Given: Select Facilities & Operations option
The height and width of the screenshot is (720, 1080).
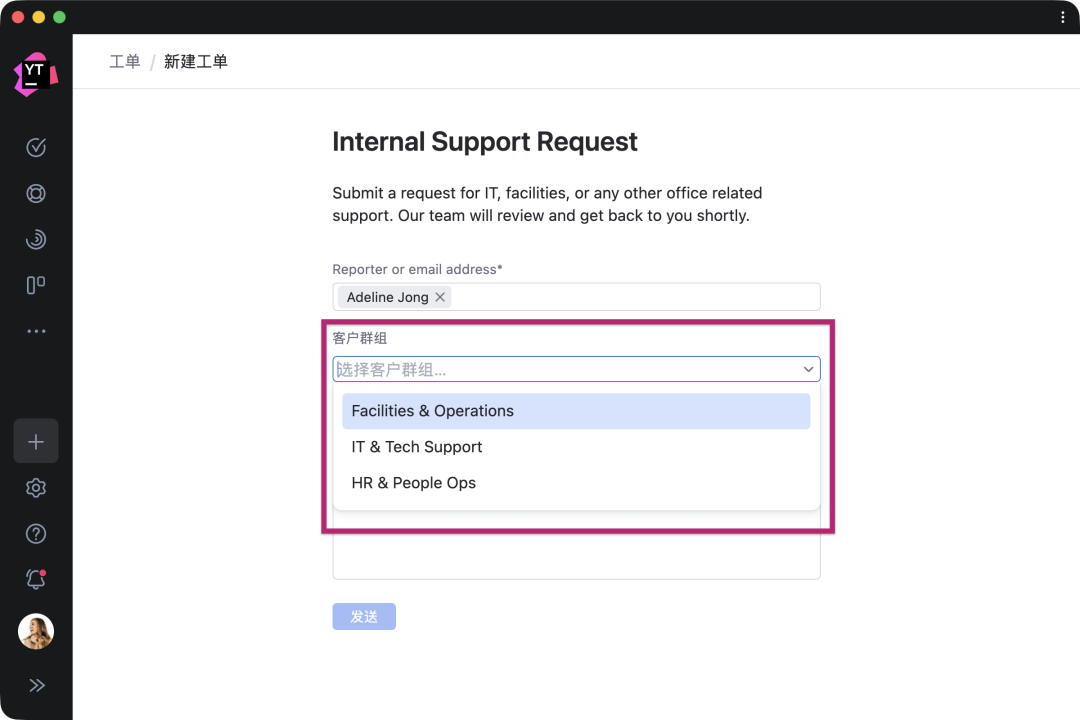Looking at the screenshot, I should (x=577, y=411).
